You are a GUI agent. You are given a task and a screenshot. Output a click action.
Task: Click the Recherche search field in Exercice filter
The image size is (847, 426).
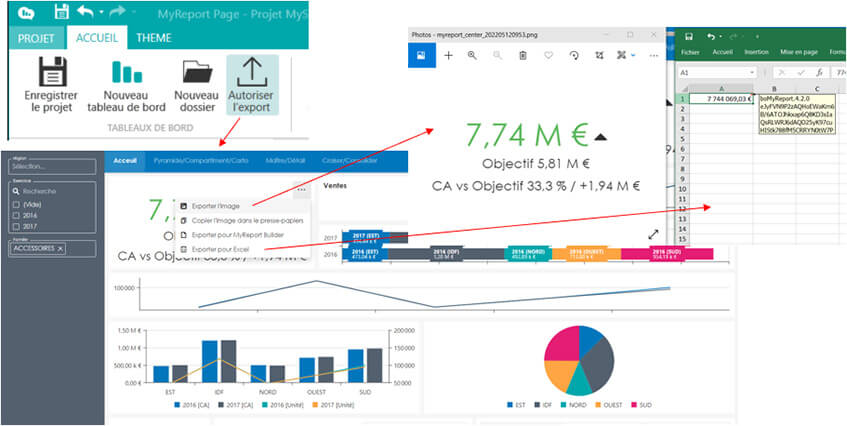pos(52,191)
